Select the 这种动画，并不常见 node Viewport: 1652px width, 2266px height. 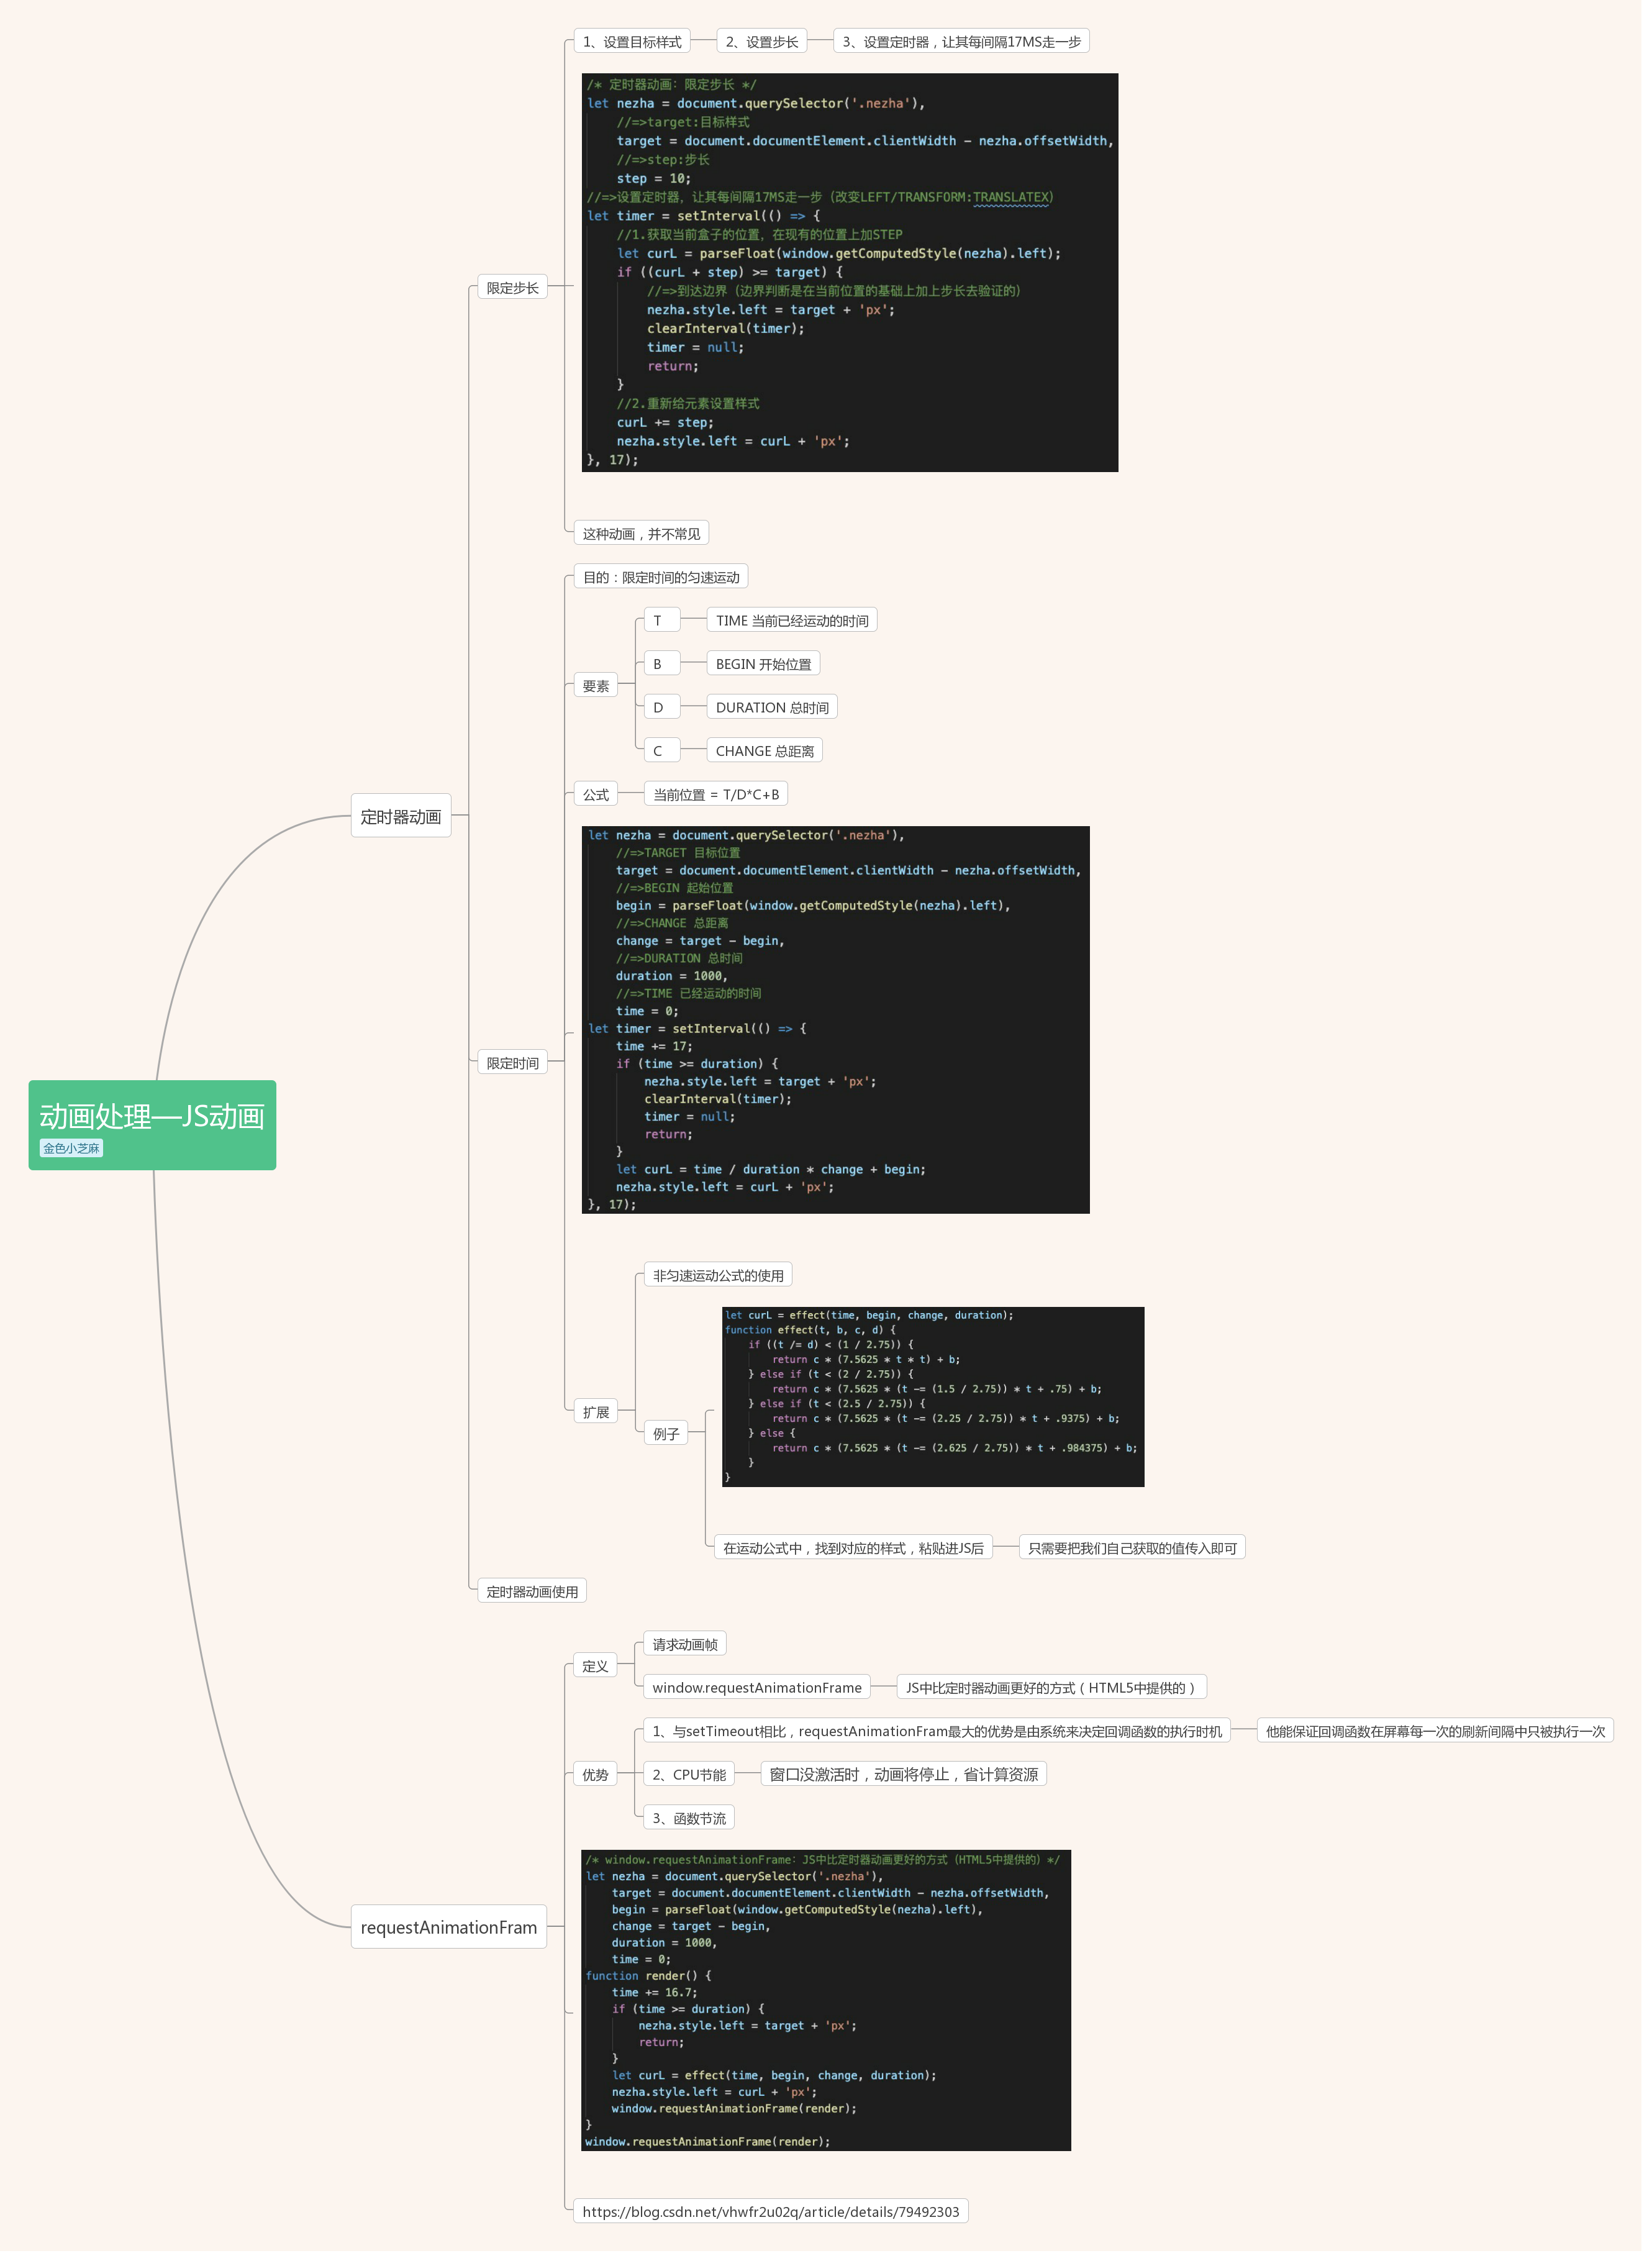coord(641,534)
